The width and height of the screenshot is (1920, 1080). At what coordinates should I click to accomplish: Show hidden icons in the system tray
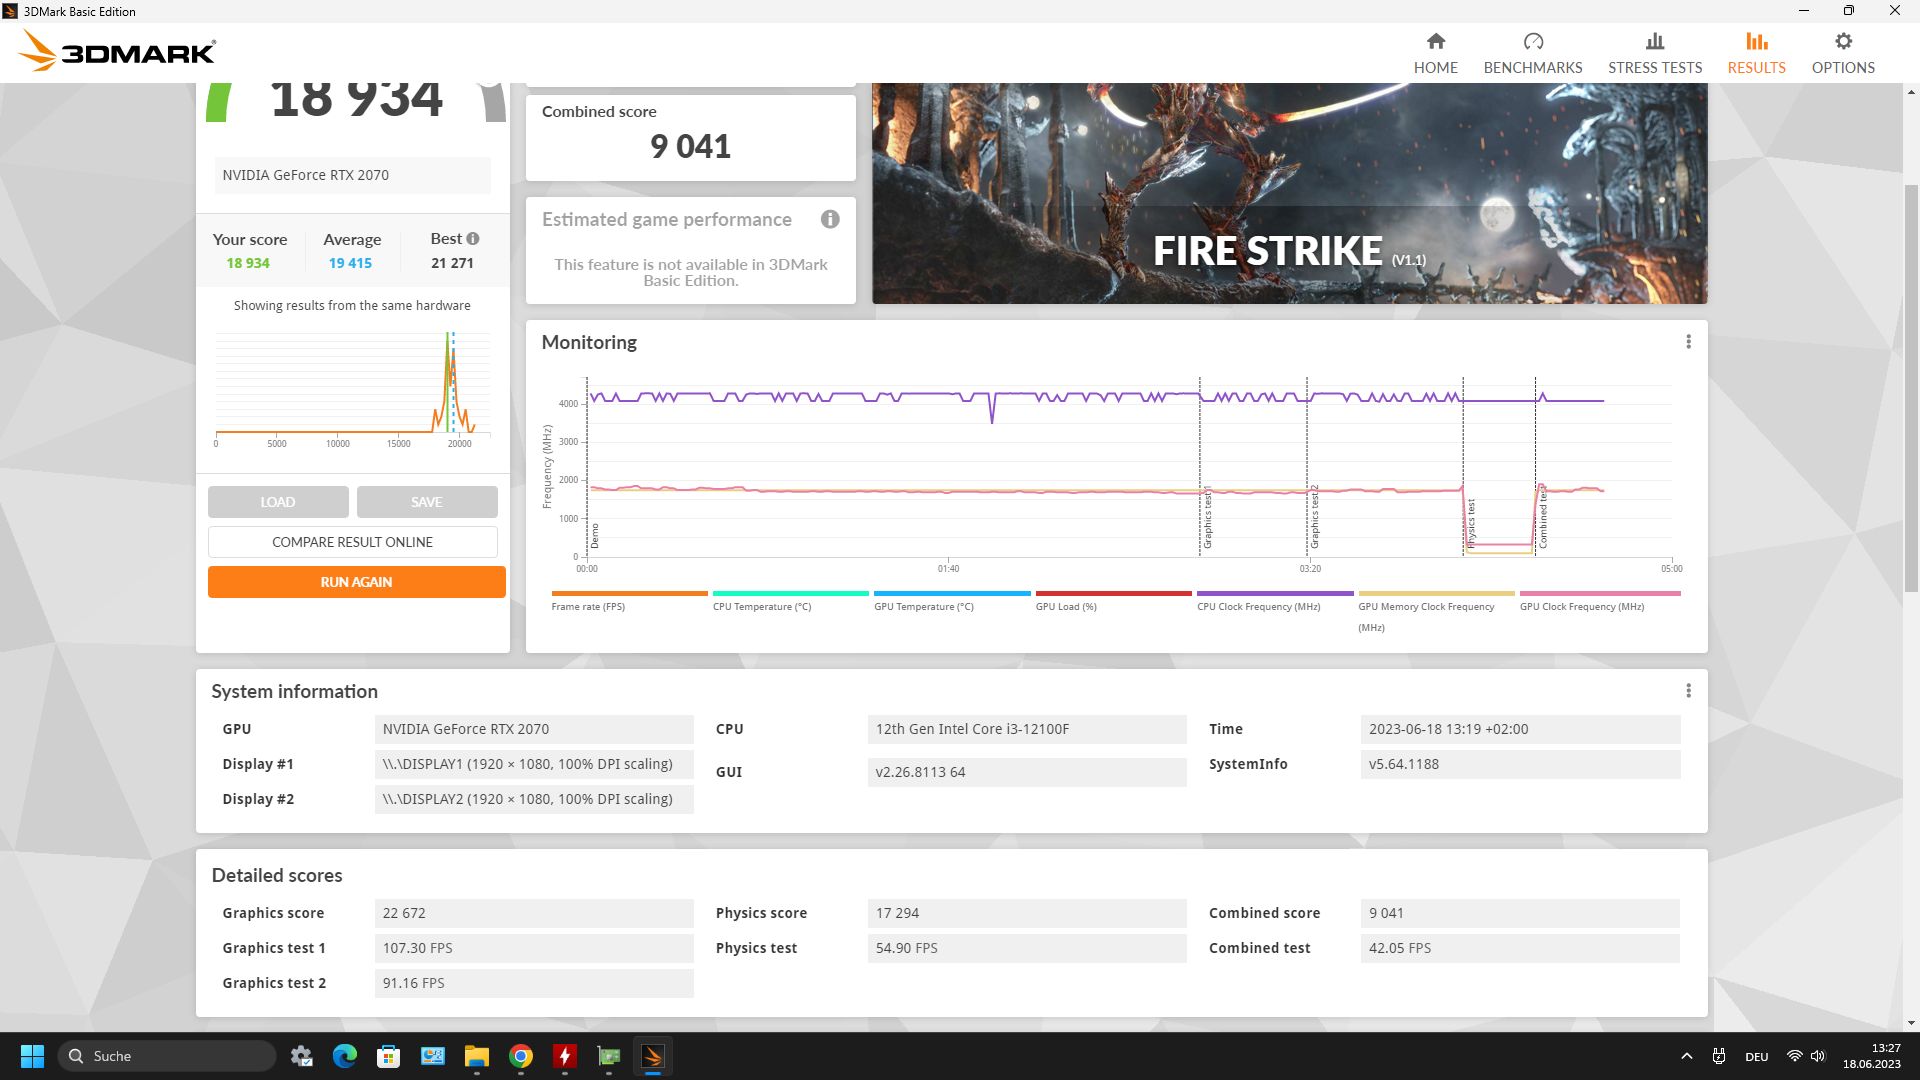click(1686, 1056)
